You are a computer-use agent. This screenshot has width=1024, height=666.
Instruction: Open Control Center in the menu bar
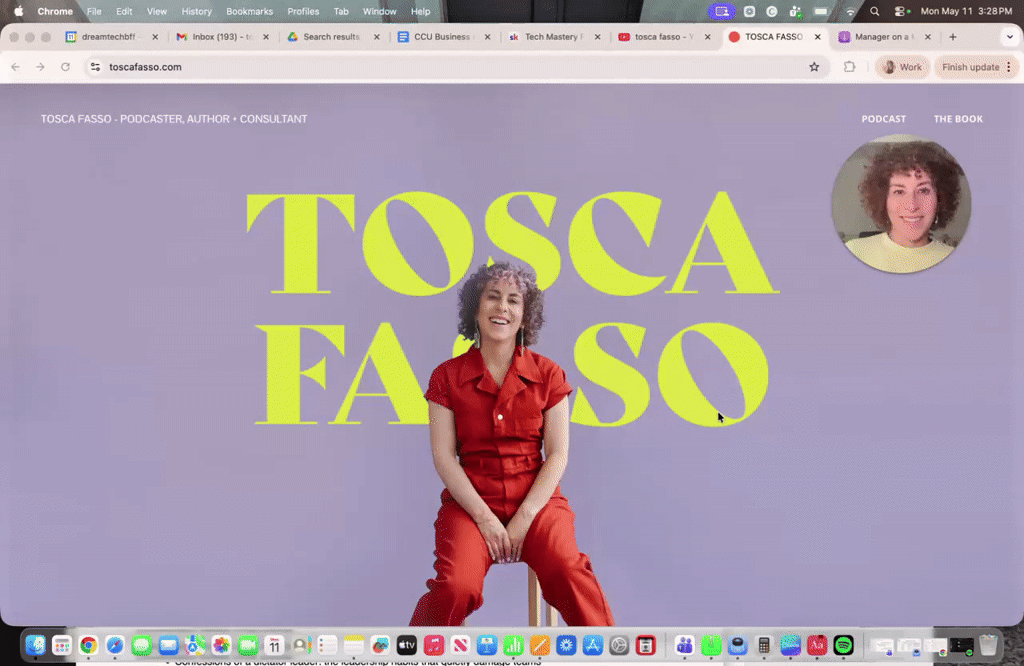tap(901, 11)
